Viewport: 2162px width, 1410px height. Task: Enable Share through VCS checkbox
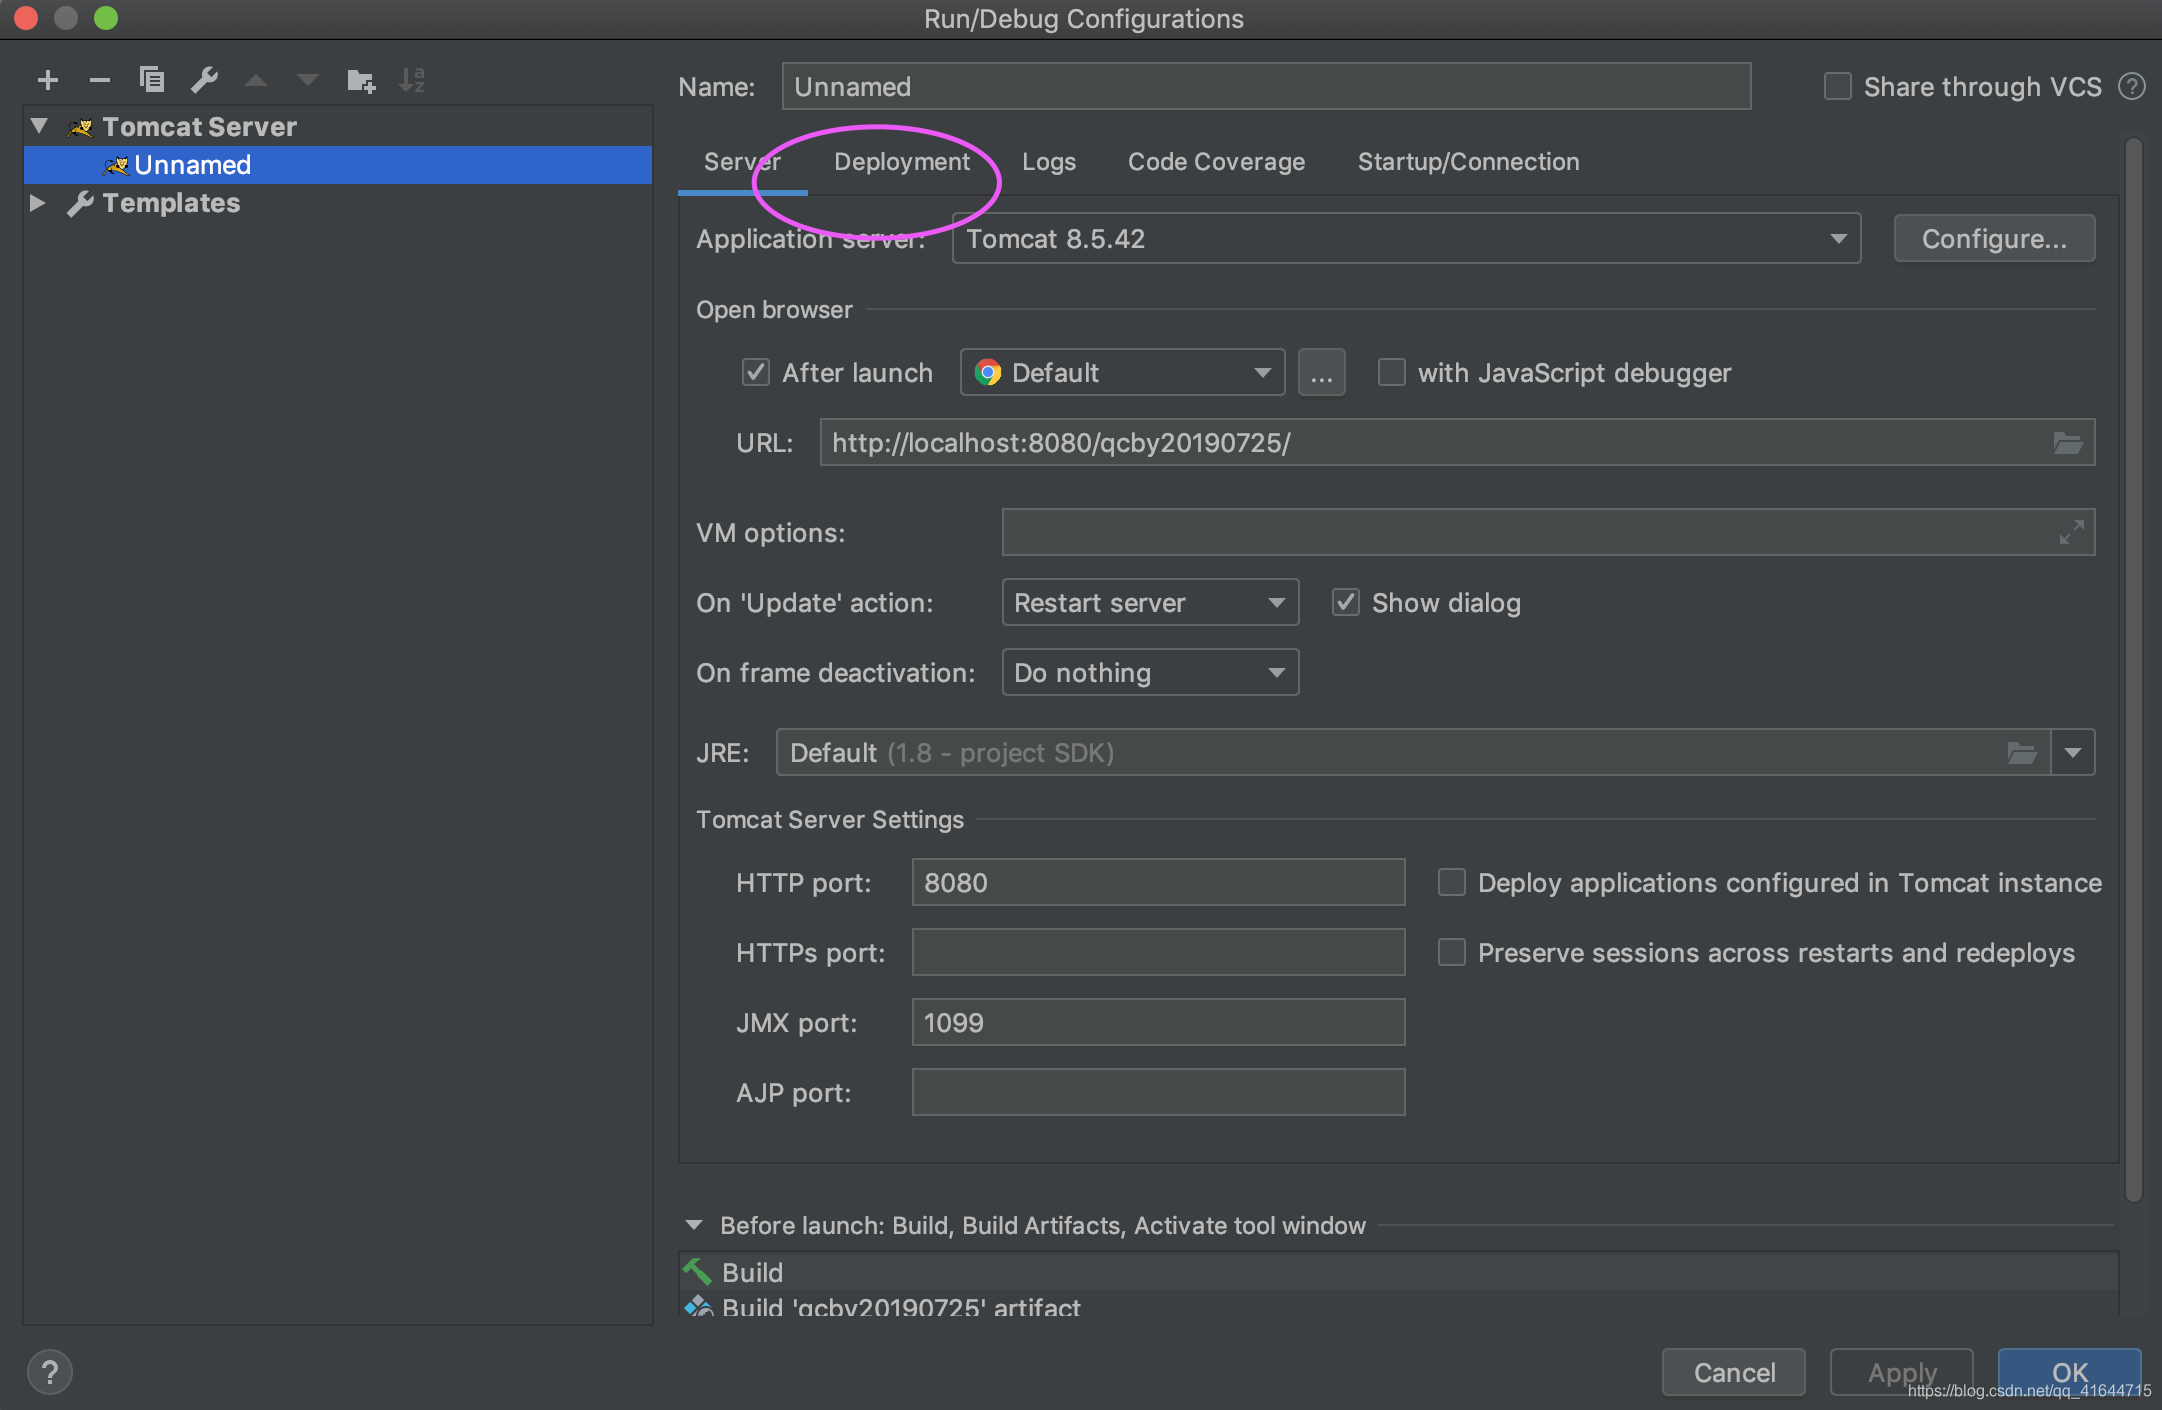click(1838, 87)
